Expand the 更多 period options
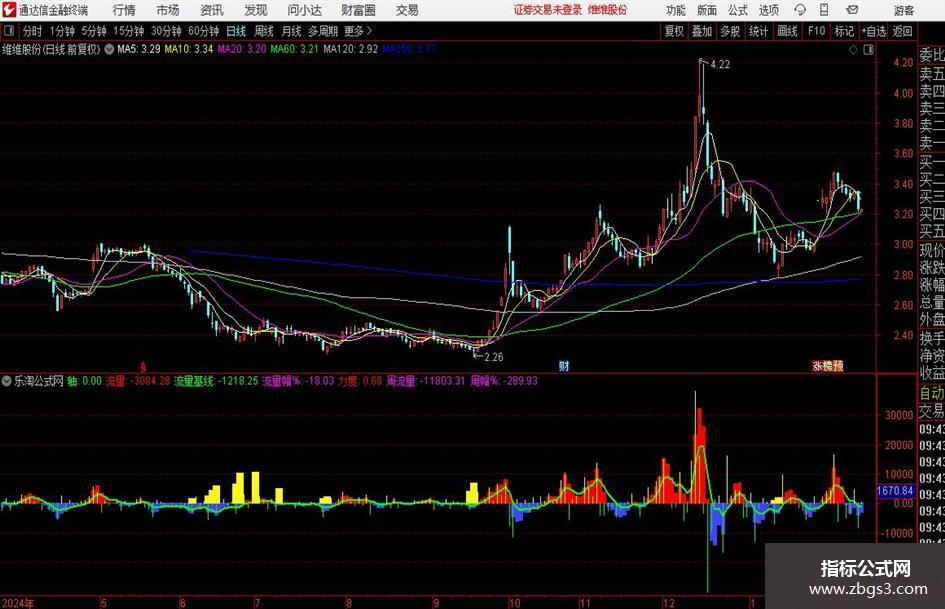The width and height of the screenshot is (945, 609). click(359, 31)
